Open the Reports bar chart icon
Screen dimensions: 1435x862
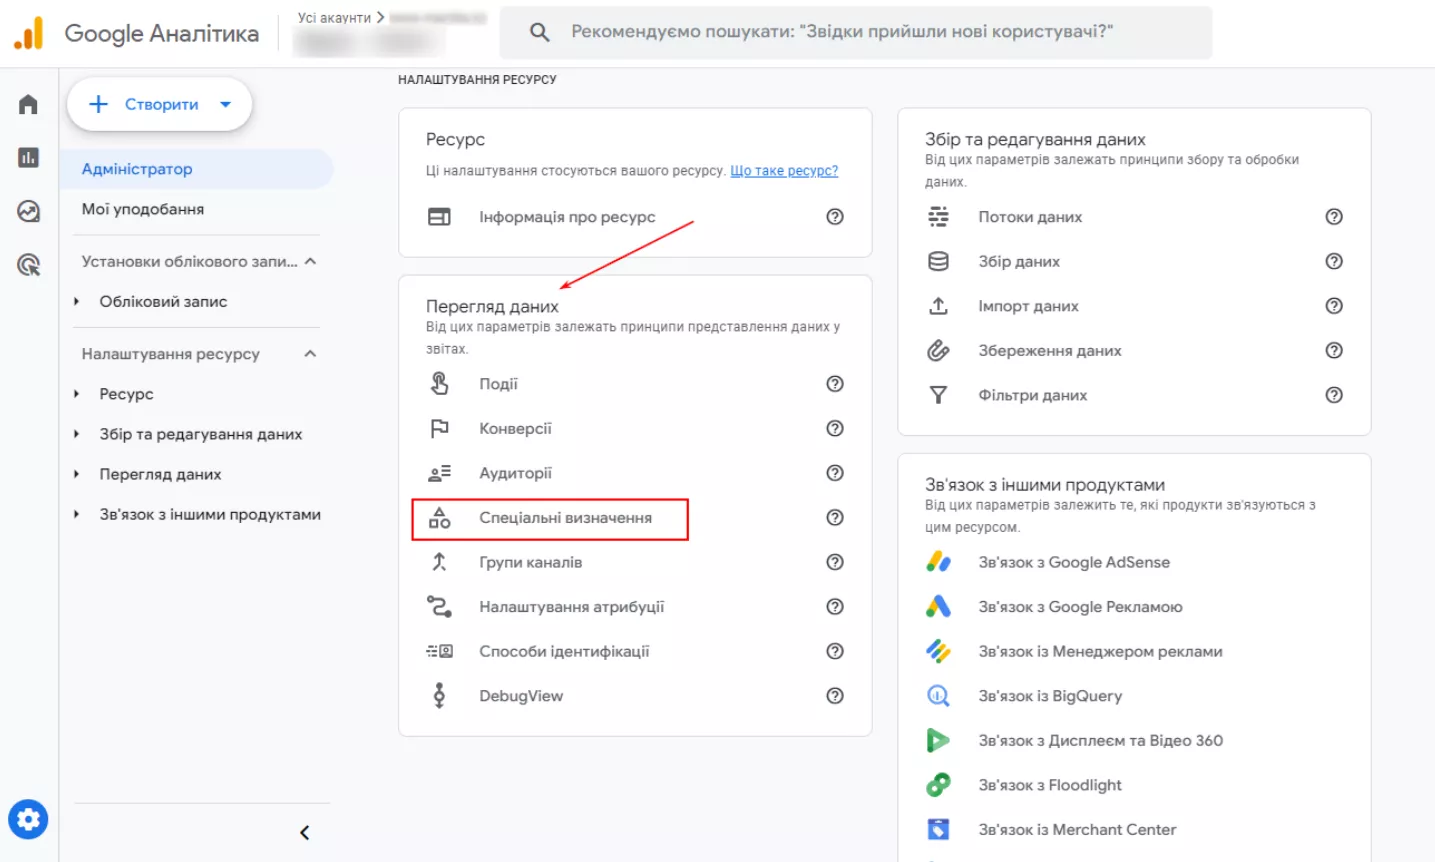tap(28, 157)
